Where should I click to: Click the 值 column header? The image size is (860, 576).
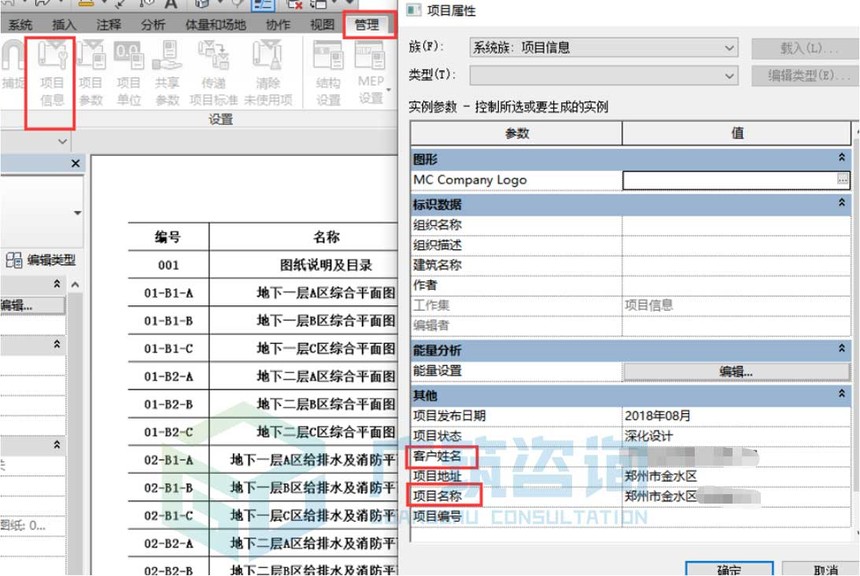[737, 133]
